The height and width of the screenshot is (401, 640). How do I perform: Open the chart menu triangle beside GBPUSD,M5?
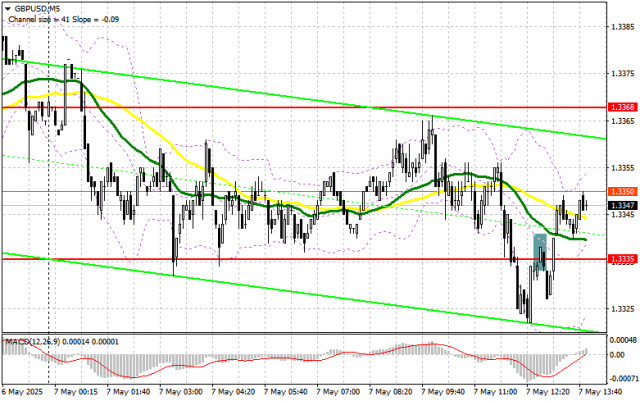(8, 8)
